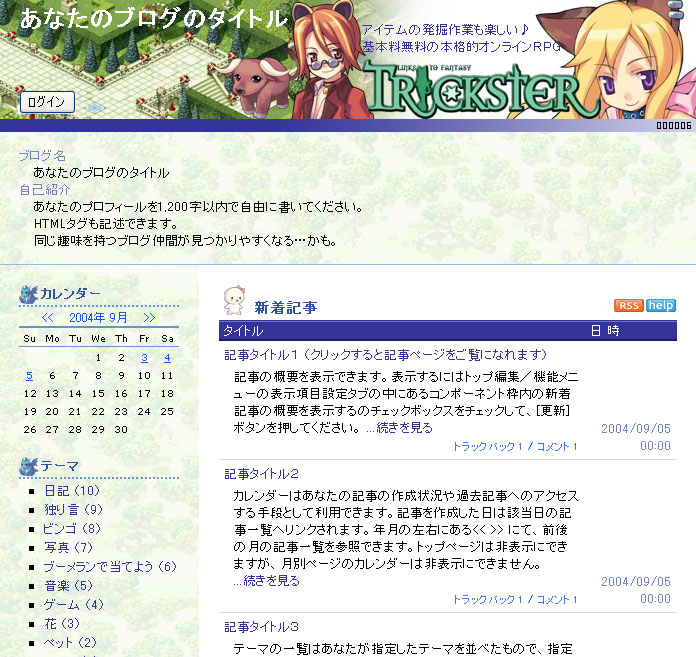The image size is (696, 657).
Task: Click calendar date 15
Action: point(98,394)
